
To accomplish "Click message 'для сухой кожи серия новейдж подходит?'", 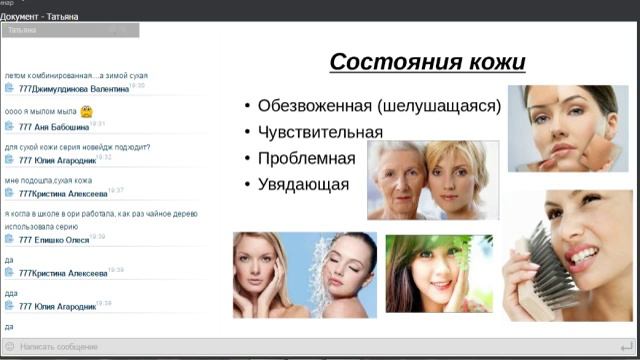I will [x=78, y=147].
